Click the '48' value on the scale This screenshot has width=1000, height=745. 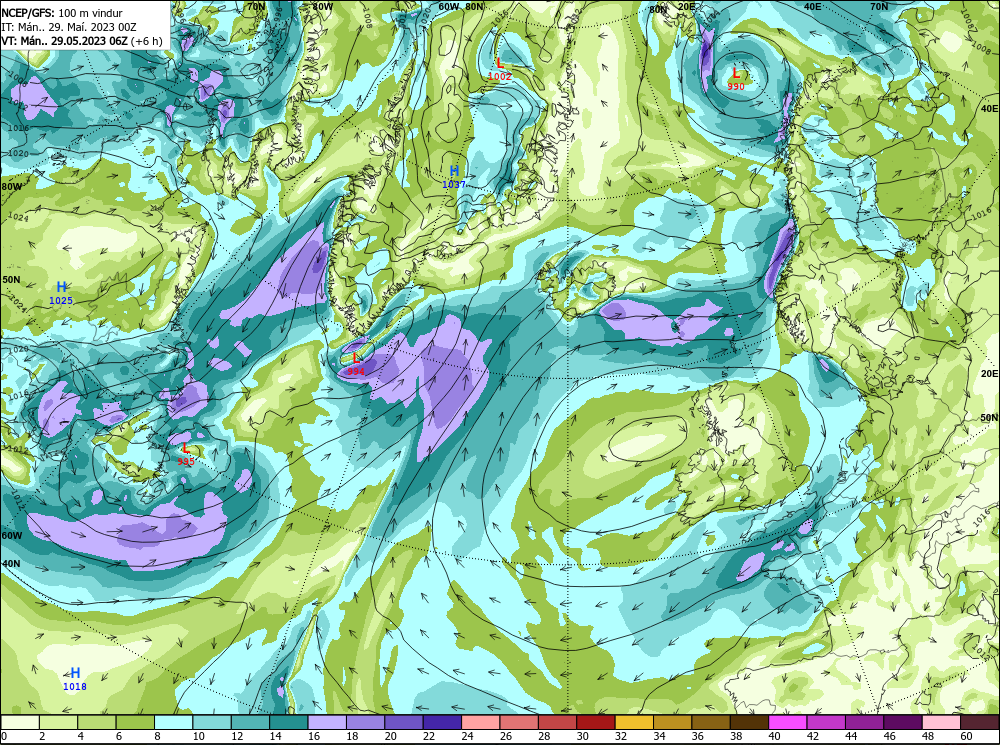click(927, 737)
